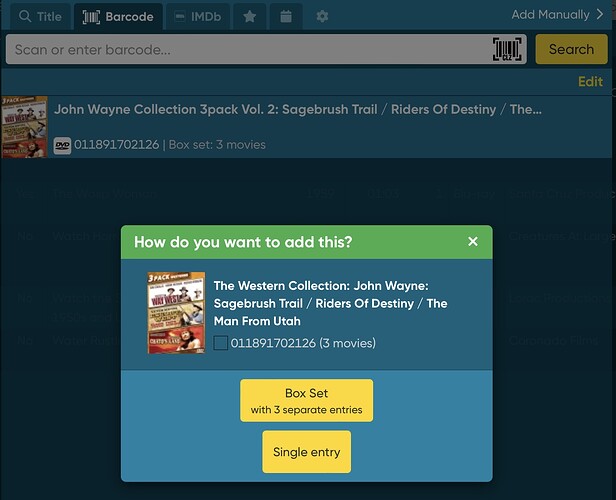The height and width of the screenshot is (500, 616).
Task: Tap the barcode scanner icon in search box
Action: (508, 49)
